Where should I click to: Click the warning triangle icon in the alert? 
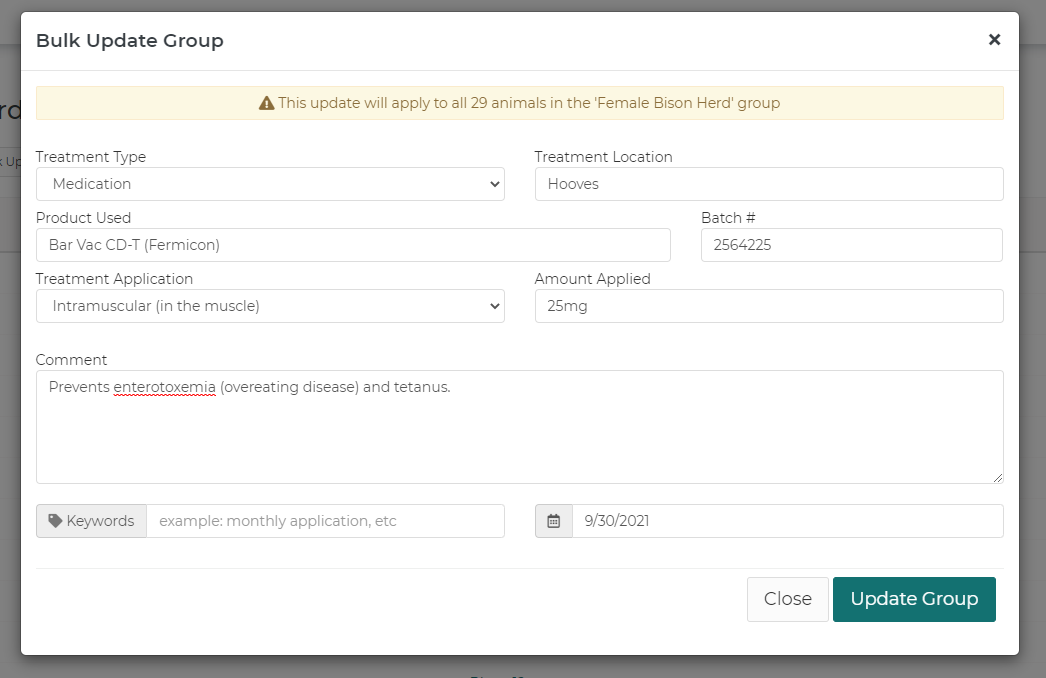(x=266, y=103)
